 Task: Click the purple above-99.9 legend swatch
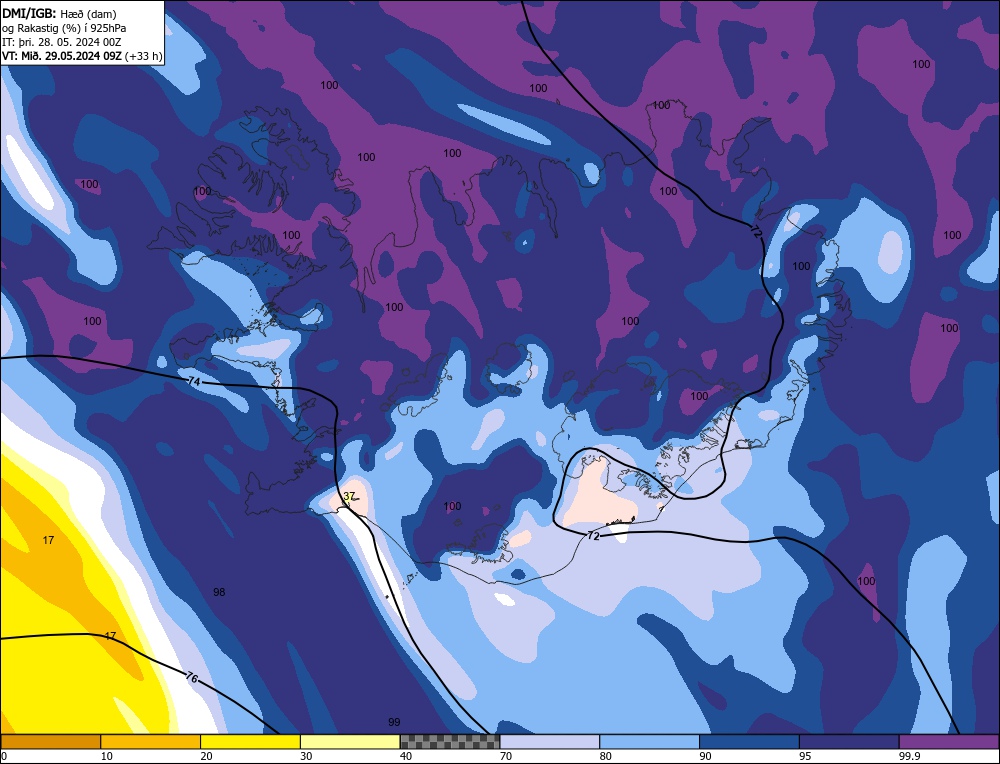pyautogui.click(x=949, y=741)
